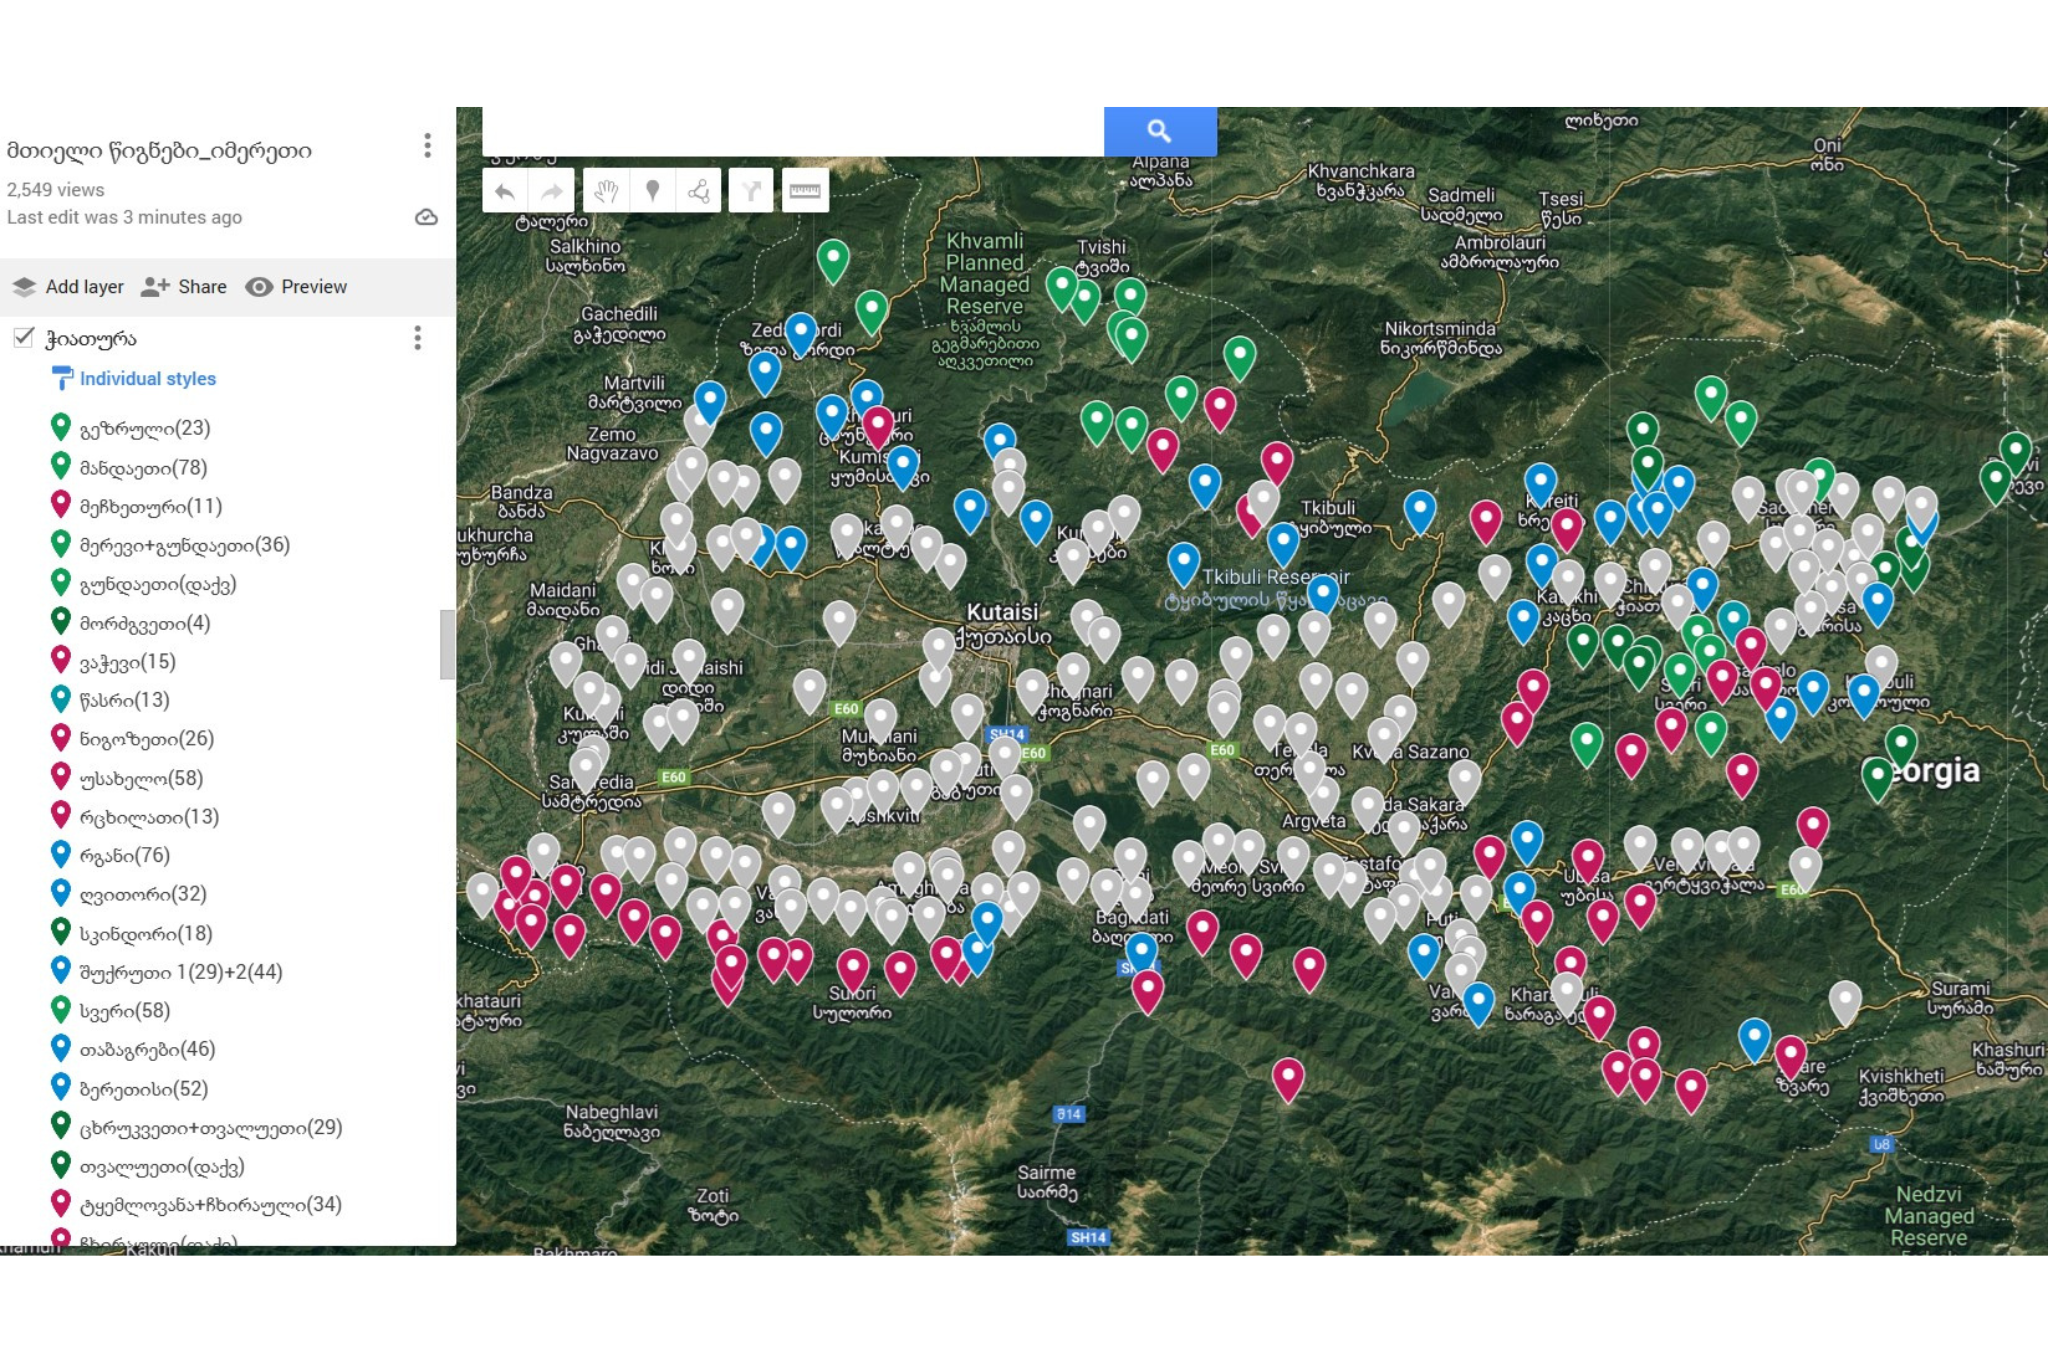Select the hand pan tool

coord(605,191)
